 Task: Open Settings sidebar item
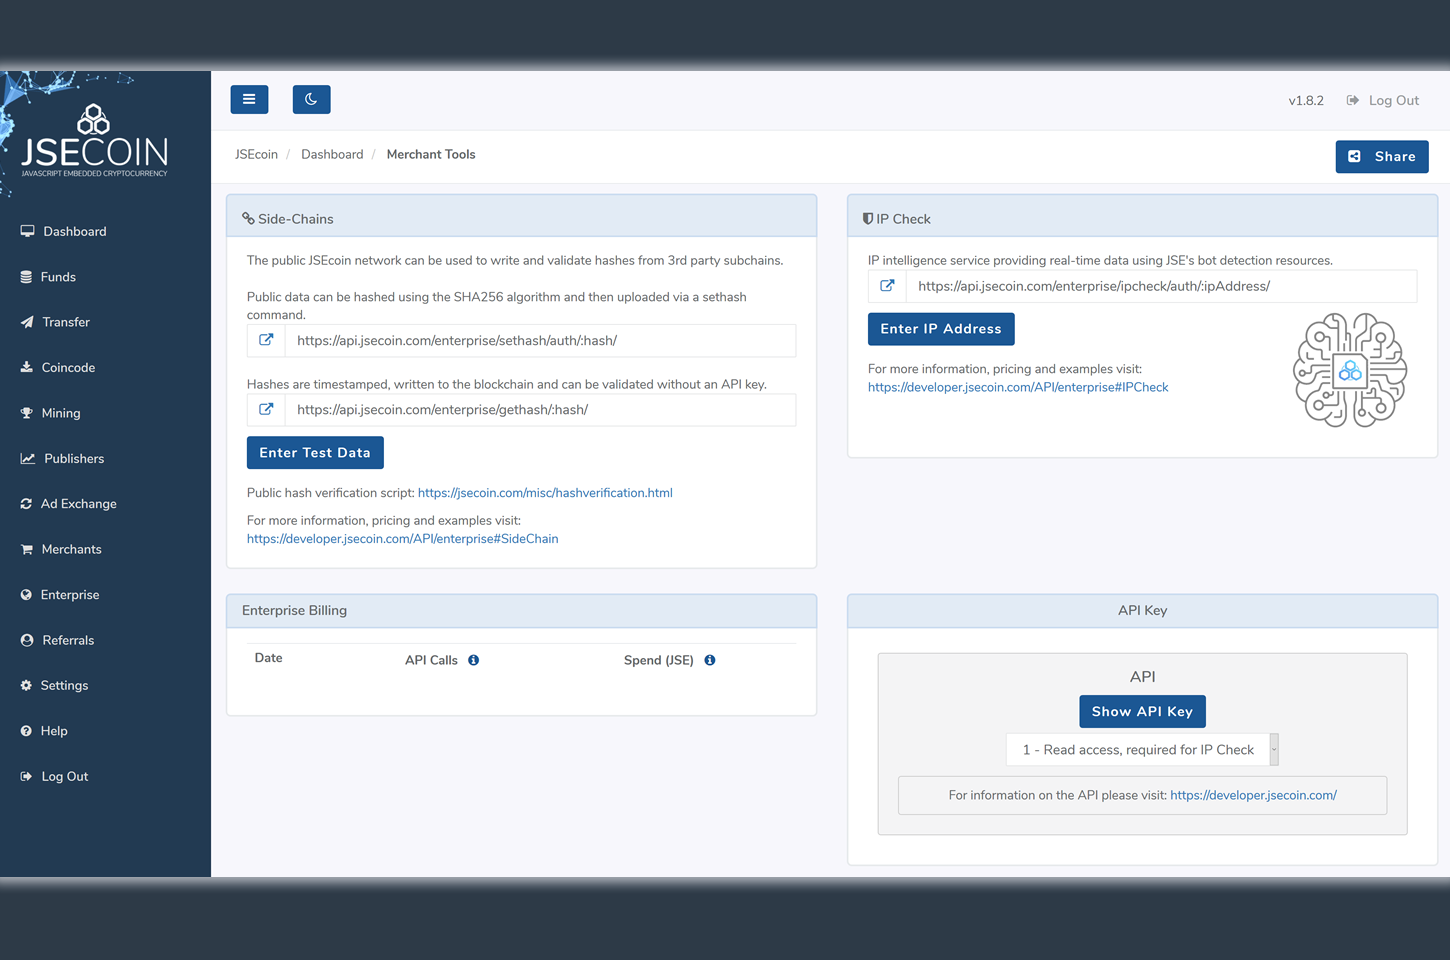(x=64, y=686)
